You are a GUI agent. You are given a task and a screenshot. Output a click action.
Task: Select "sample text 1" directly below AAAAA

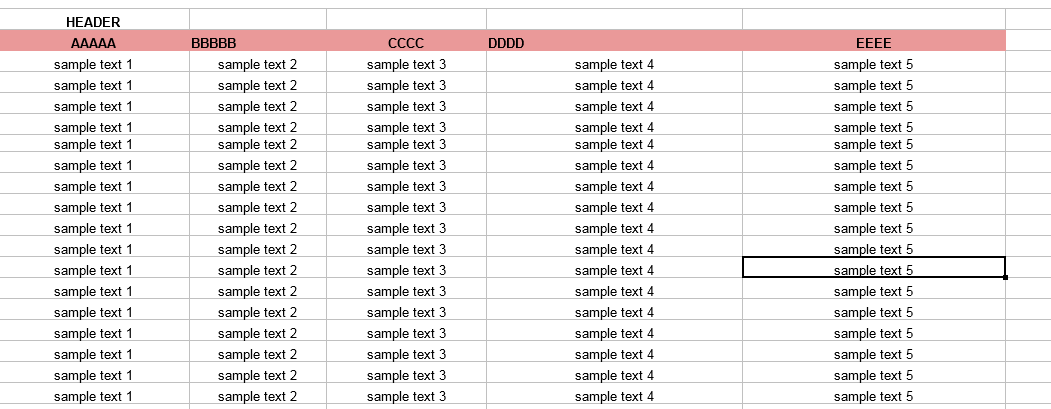93,64
